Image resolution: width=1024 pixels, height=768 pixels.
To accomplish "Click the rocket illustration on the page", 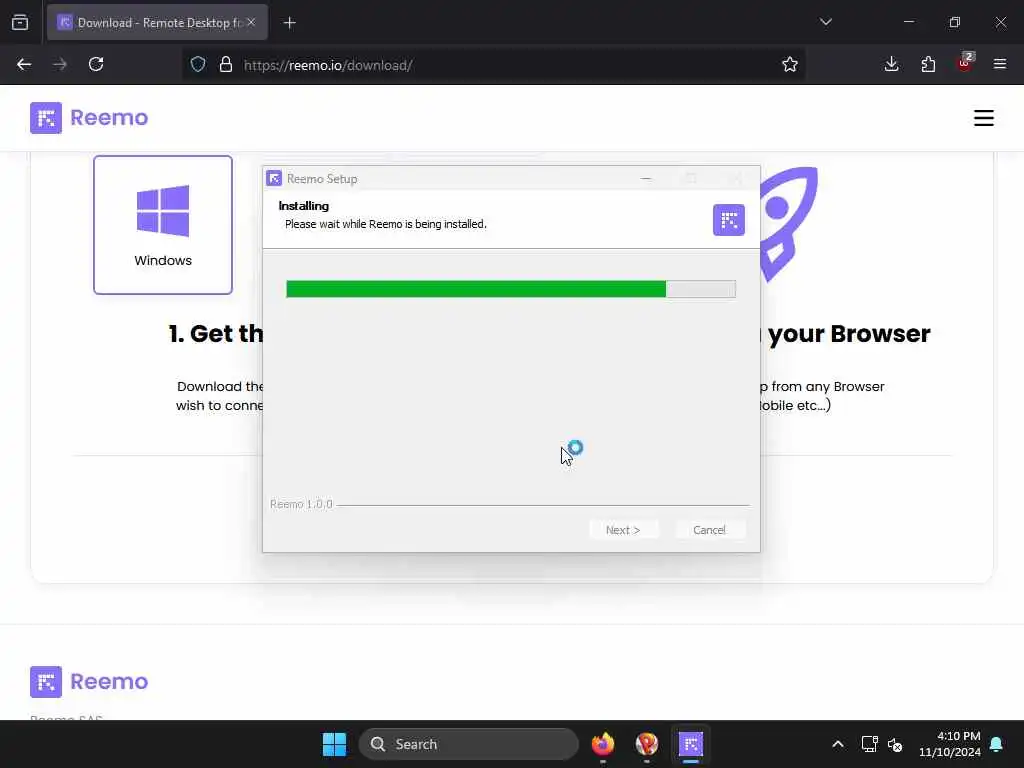I will tap(789, 223).
